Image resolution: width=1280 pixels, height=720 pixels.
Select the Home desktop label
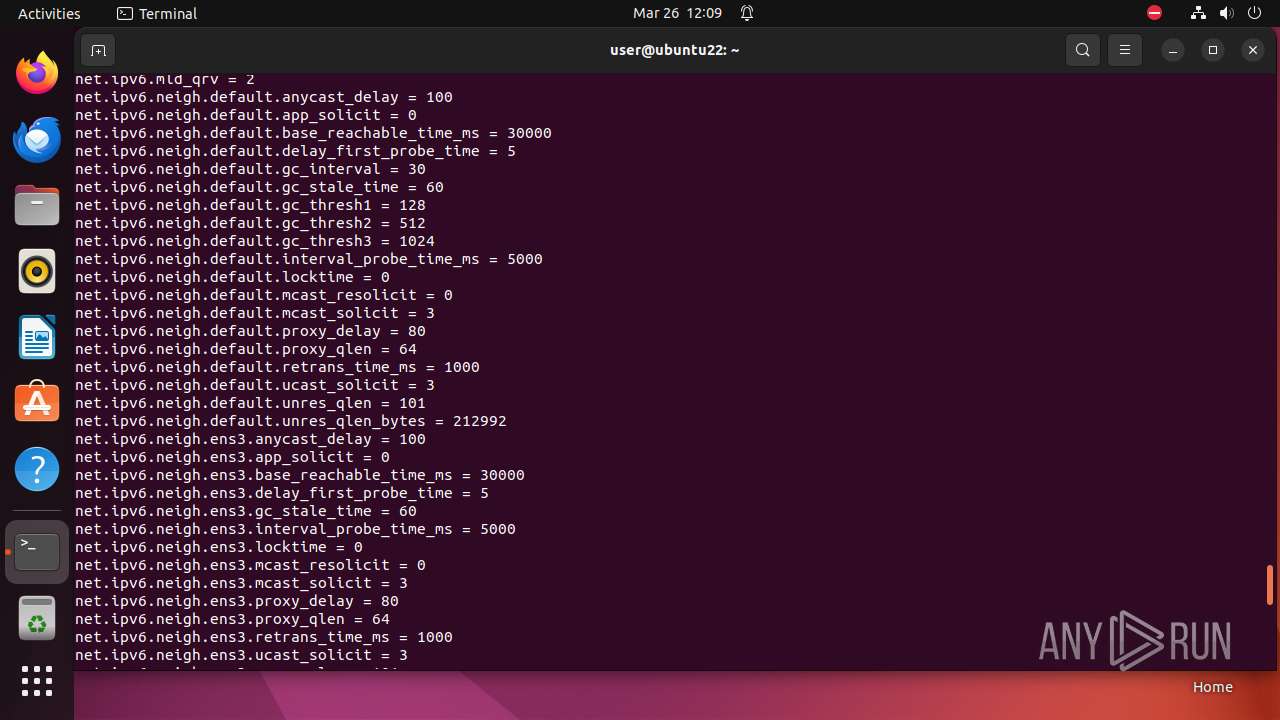1212,687
